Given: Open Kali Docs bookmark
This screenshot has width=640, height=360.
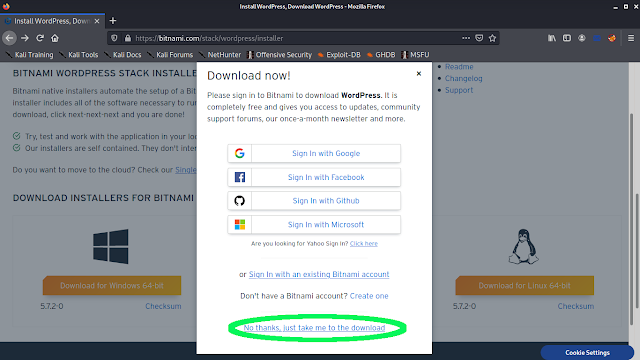Looking at the screenshot, I should point(123,55).
